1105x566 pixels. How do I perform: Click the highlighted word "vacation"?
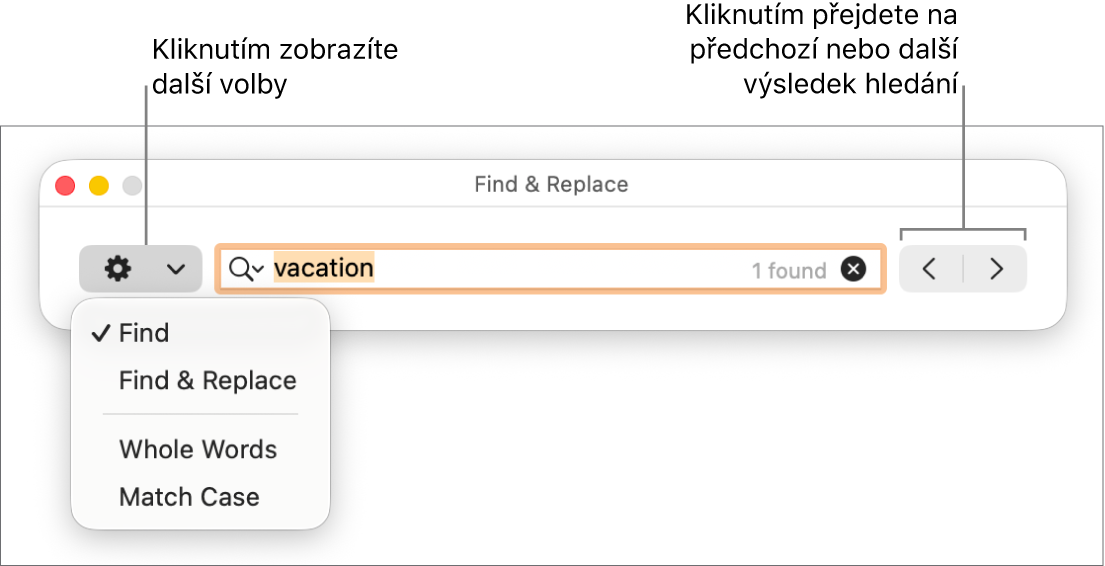(x=324, y=269)
